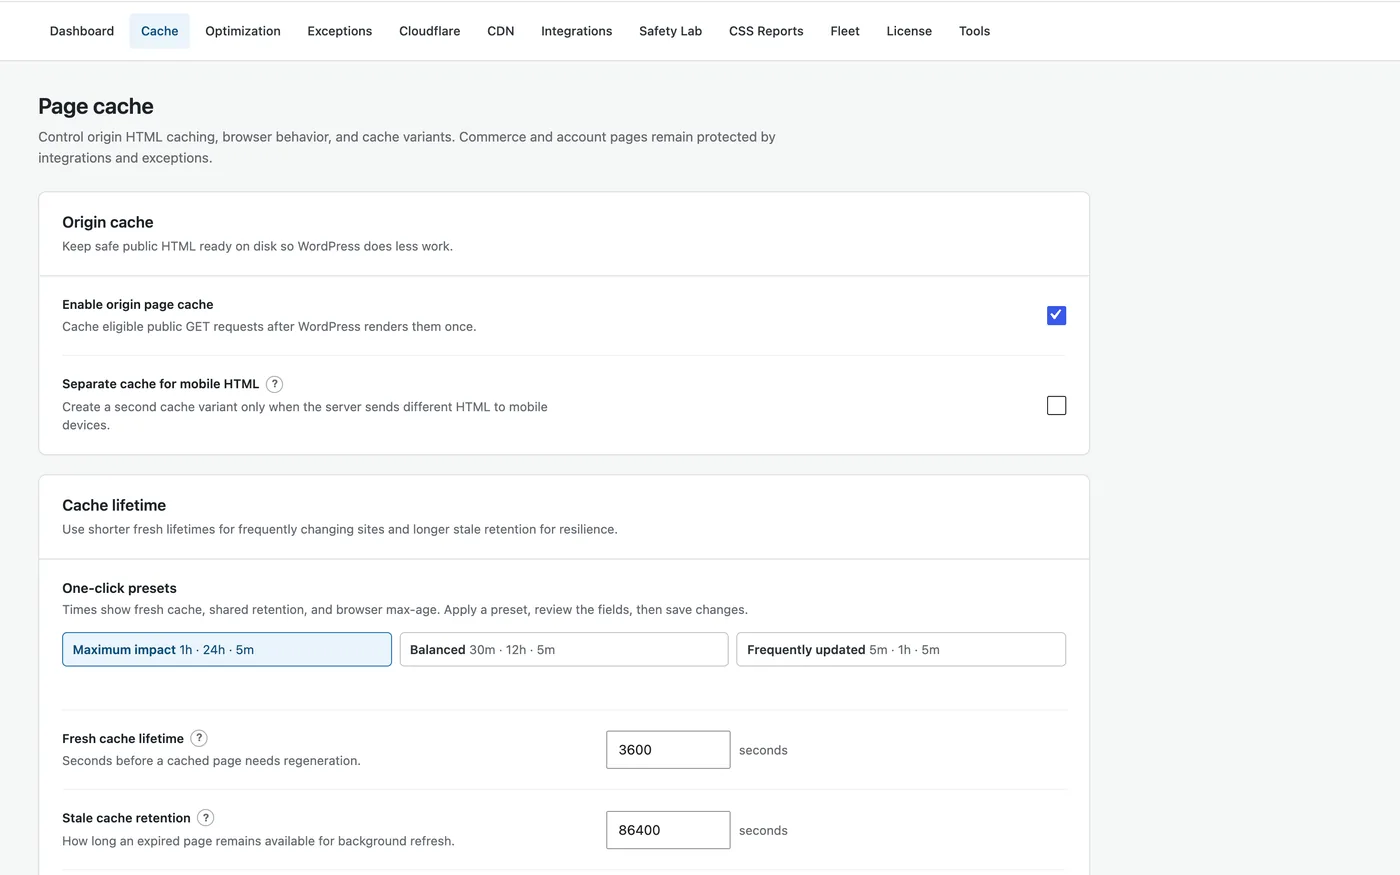Apply the Balanced 30m preset
This screenshot has width=1400, height=875.
point(564,649)
